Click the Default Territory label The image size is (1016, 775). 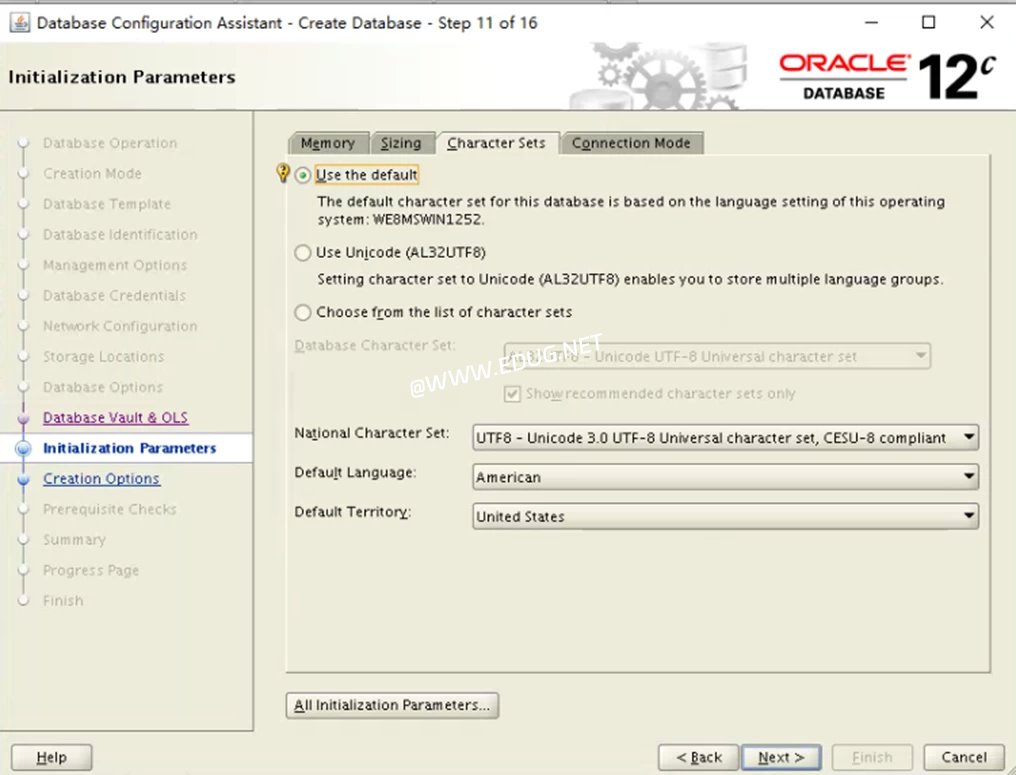(x=352, y=512)
